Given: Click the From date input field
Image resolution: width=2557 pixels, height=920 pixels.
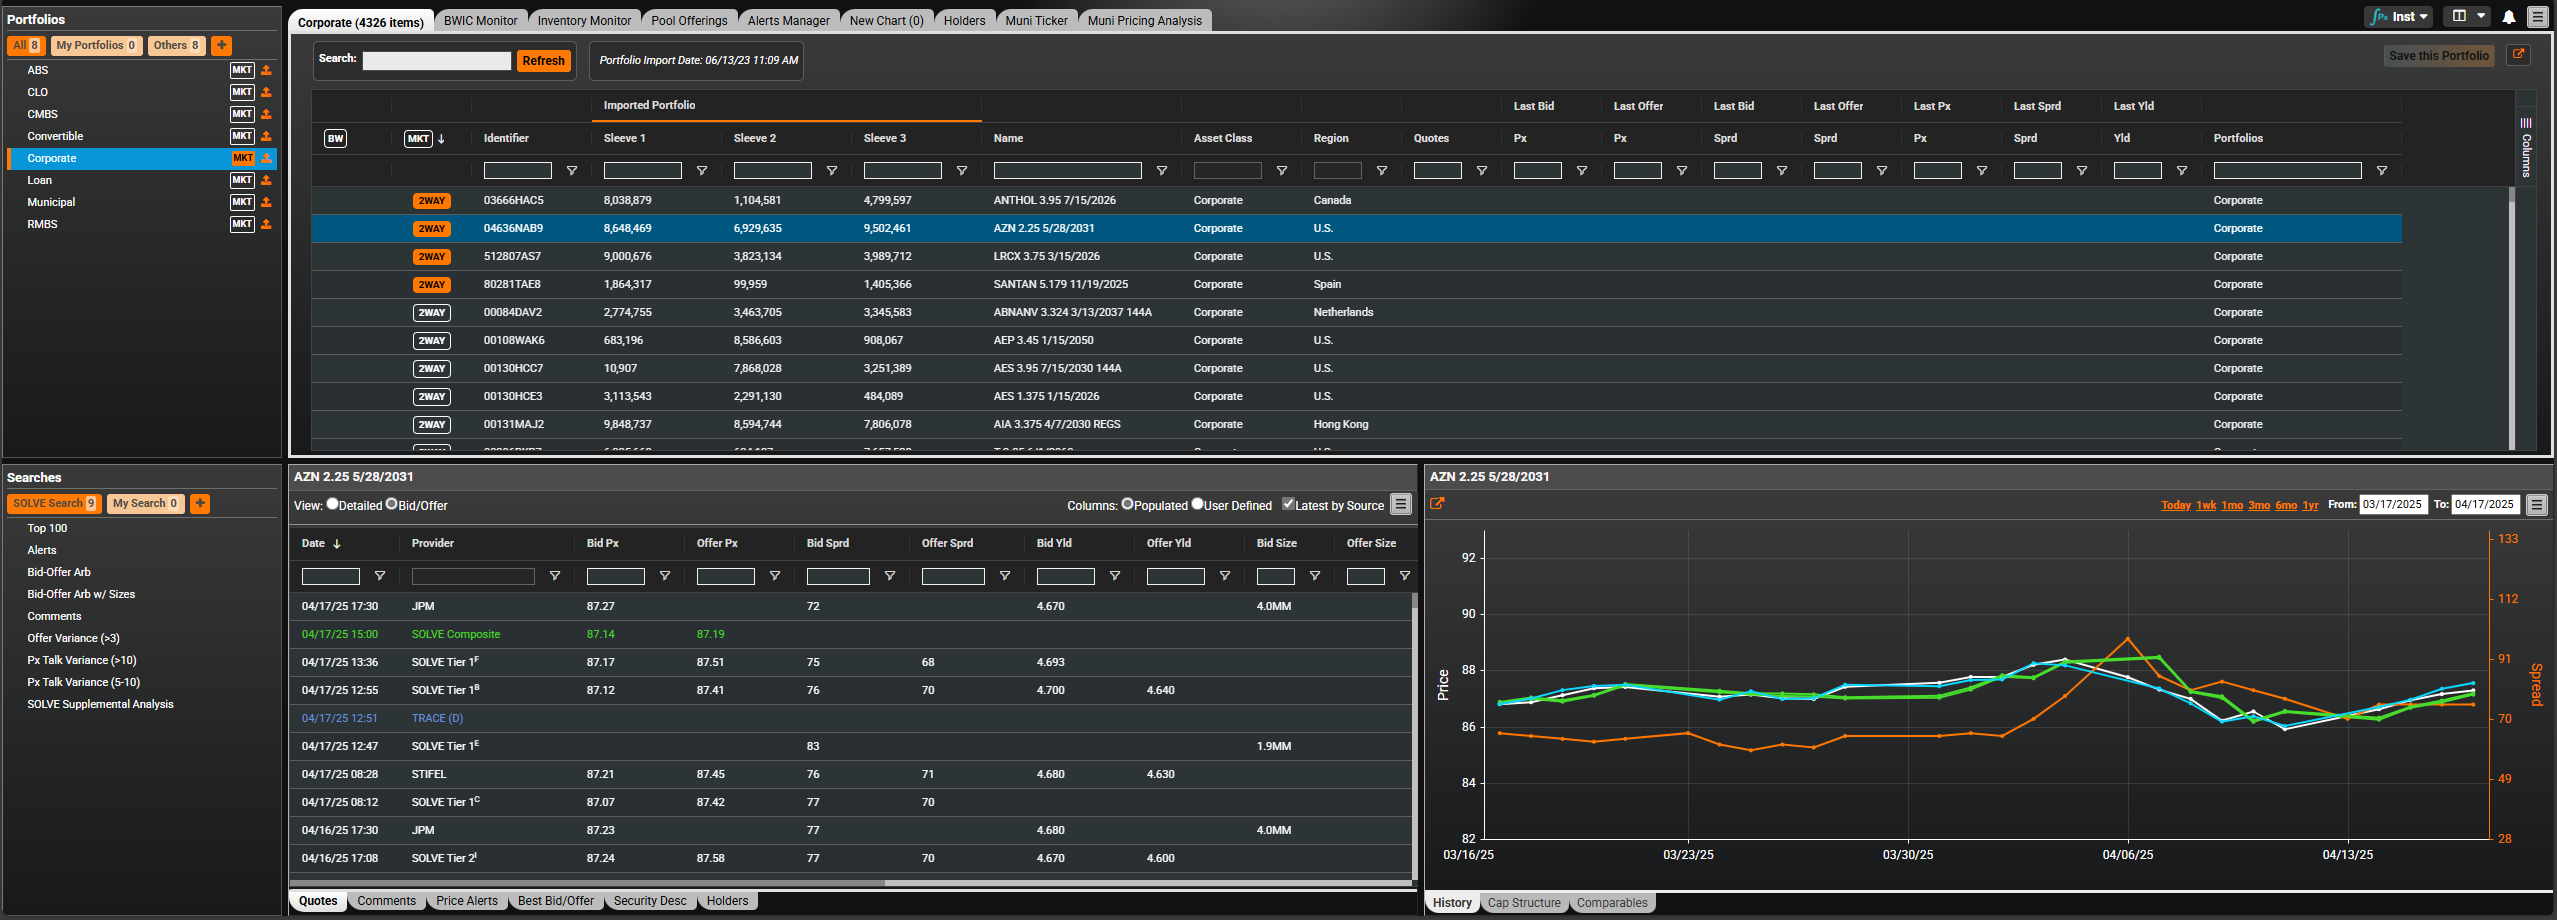Looking at the screenshot, I should pyautogui.click(x=2392, y=505).
